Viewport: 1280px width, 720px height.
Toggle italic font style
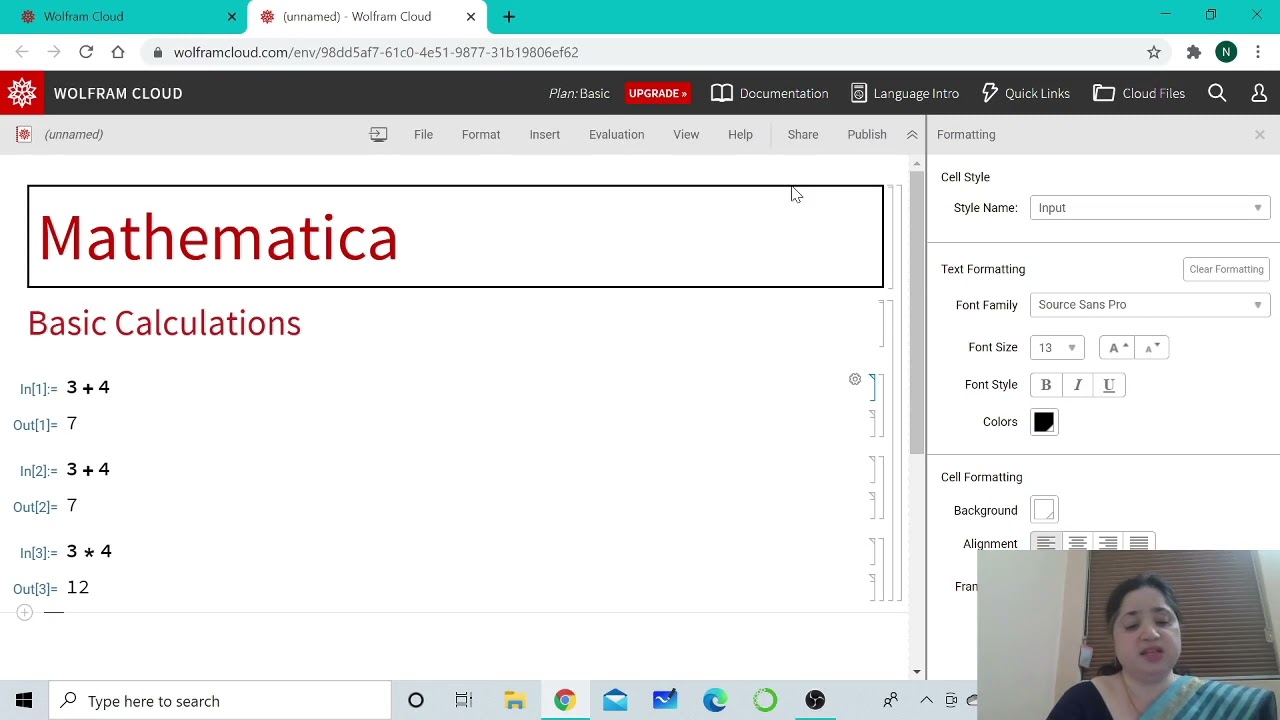(1077, 385)
